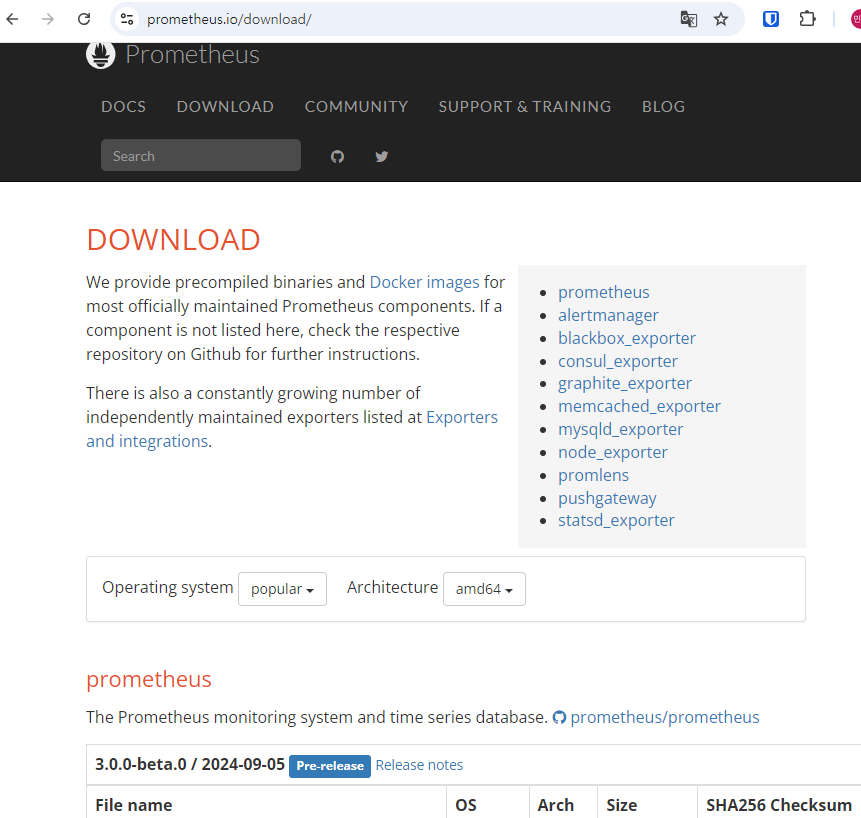This screenshot has height=818, width=861.
Task: Open the DOCS menu item
Action: click(x=123, y=106)
